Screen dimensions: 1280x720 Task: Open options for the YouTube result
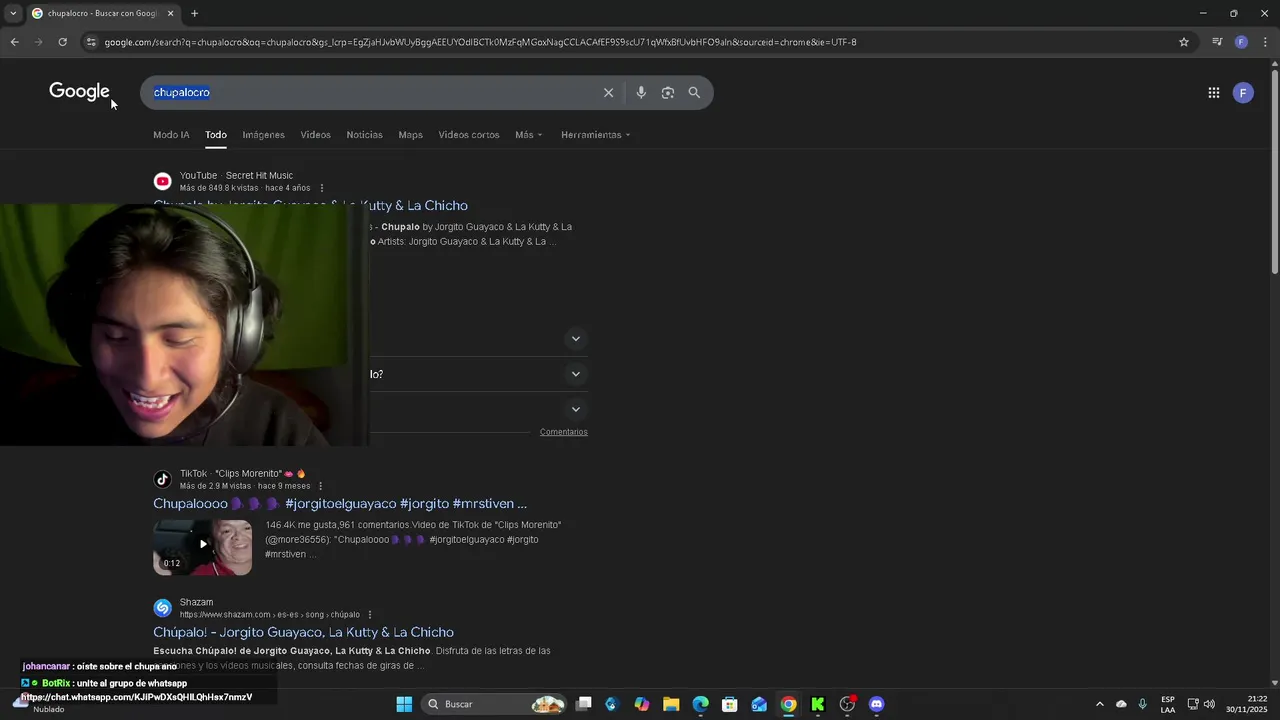[x=321, y=188]
